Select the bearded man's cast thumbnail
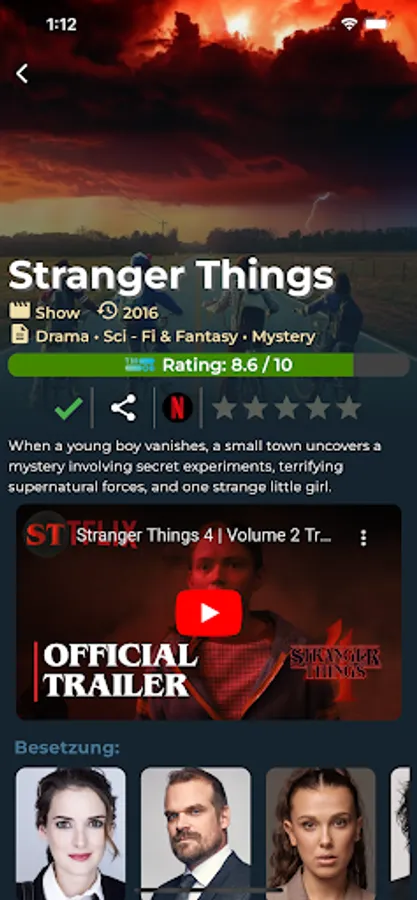The width and height of the screenshot is (417, 900). click(196, 833)
